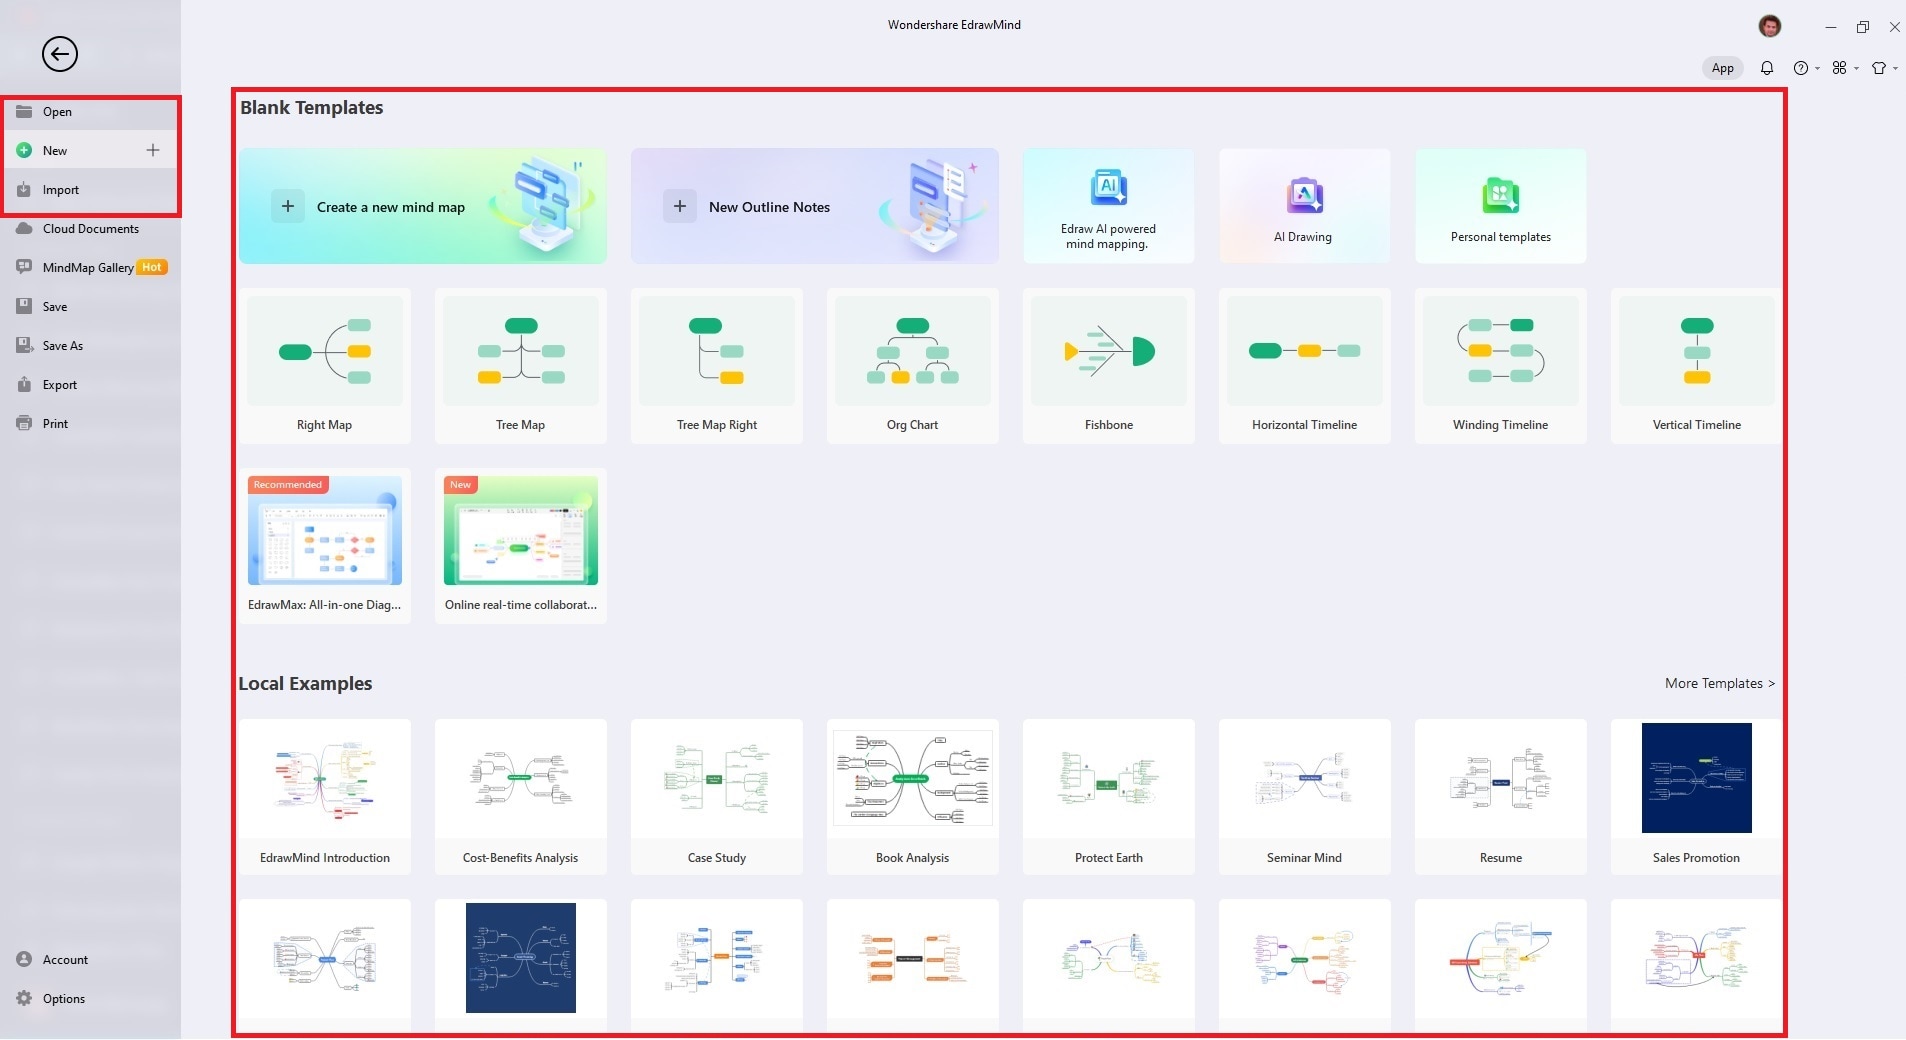The width and height of the screenshot is (1906, 1040).
Task: Click plus icon on Create a new mind map
Action: click(x=288, y=206)
